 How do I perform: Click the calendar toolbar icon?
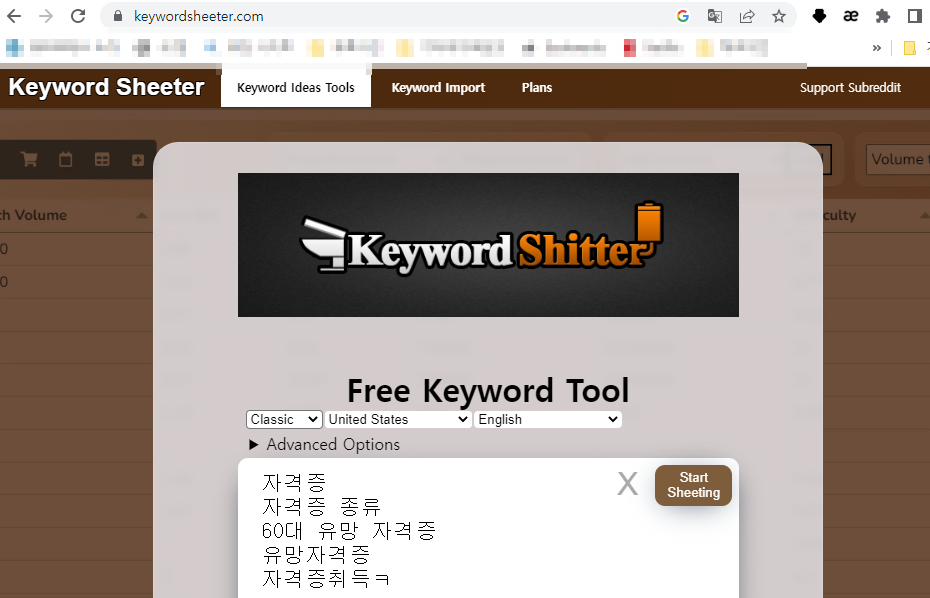65,159
